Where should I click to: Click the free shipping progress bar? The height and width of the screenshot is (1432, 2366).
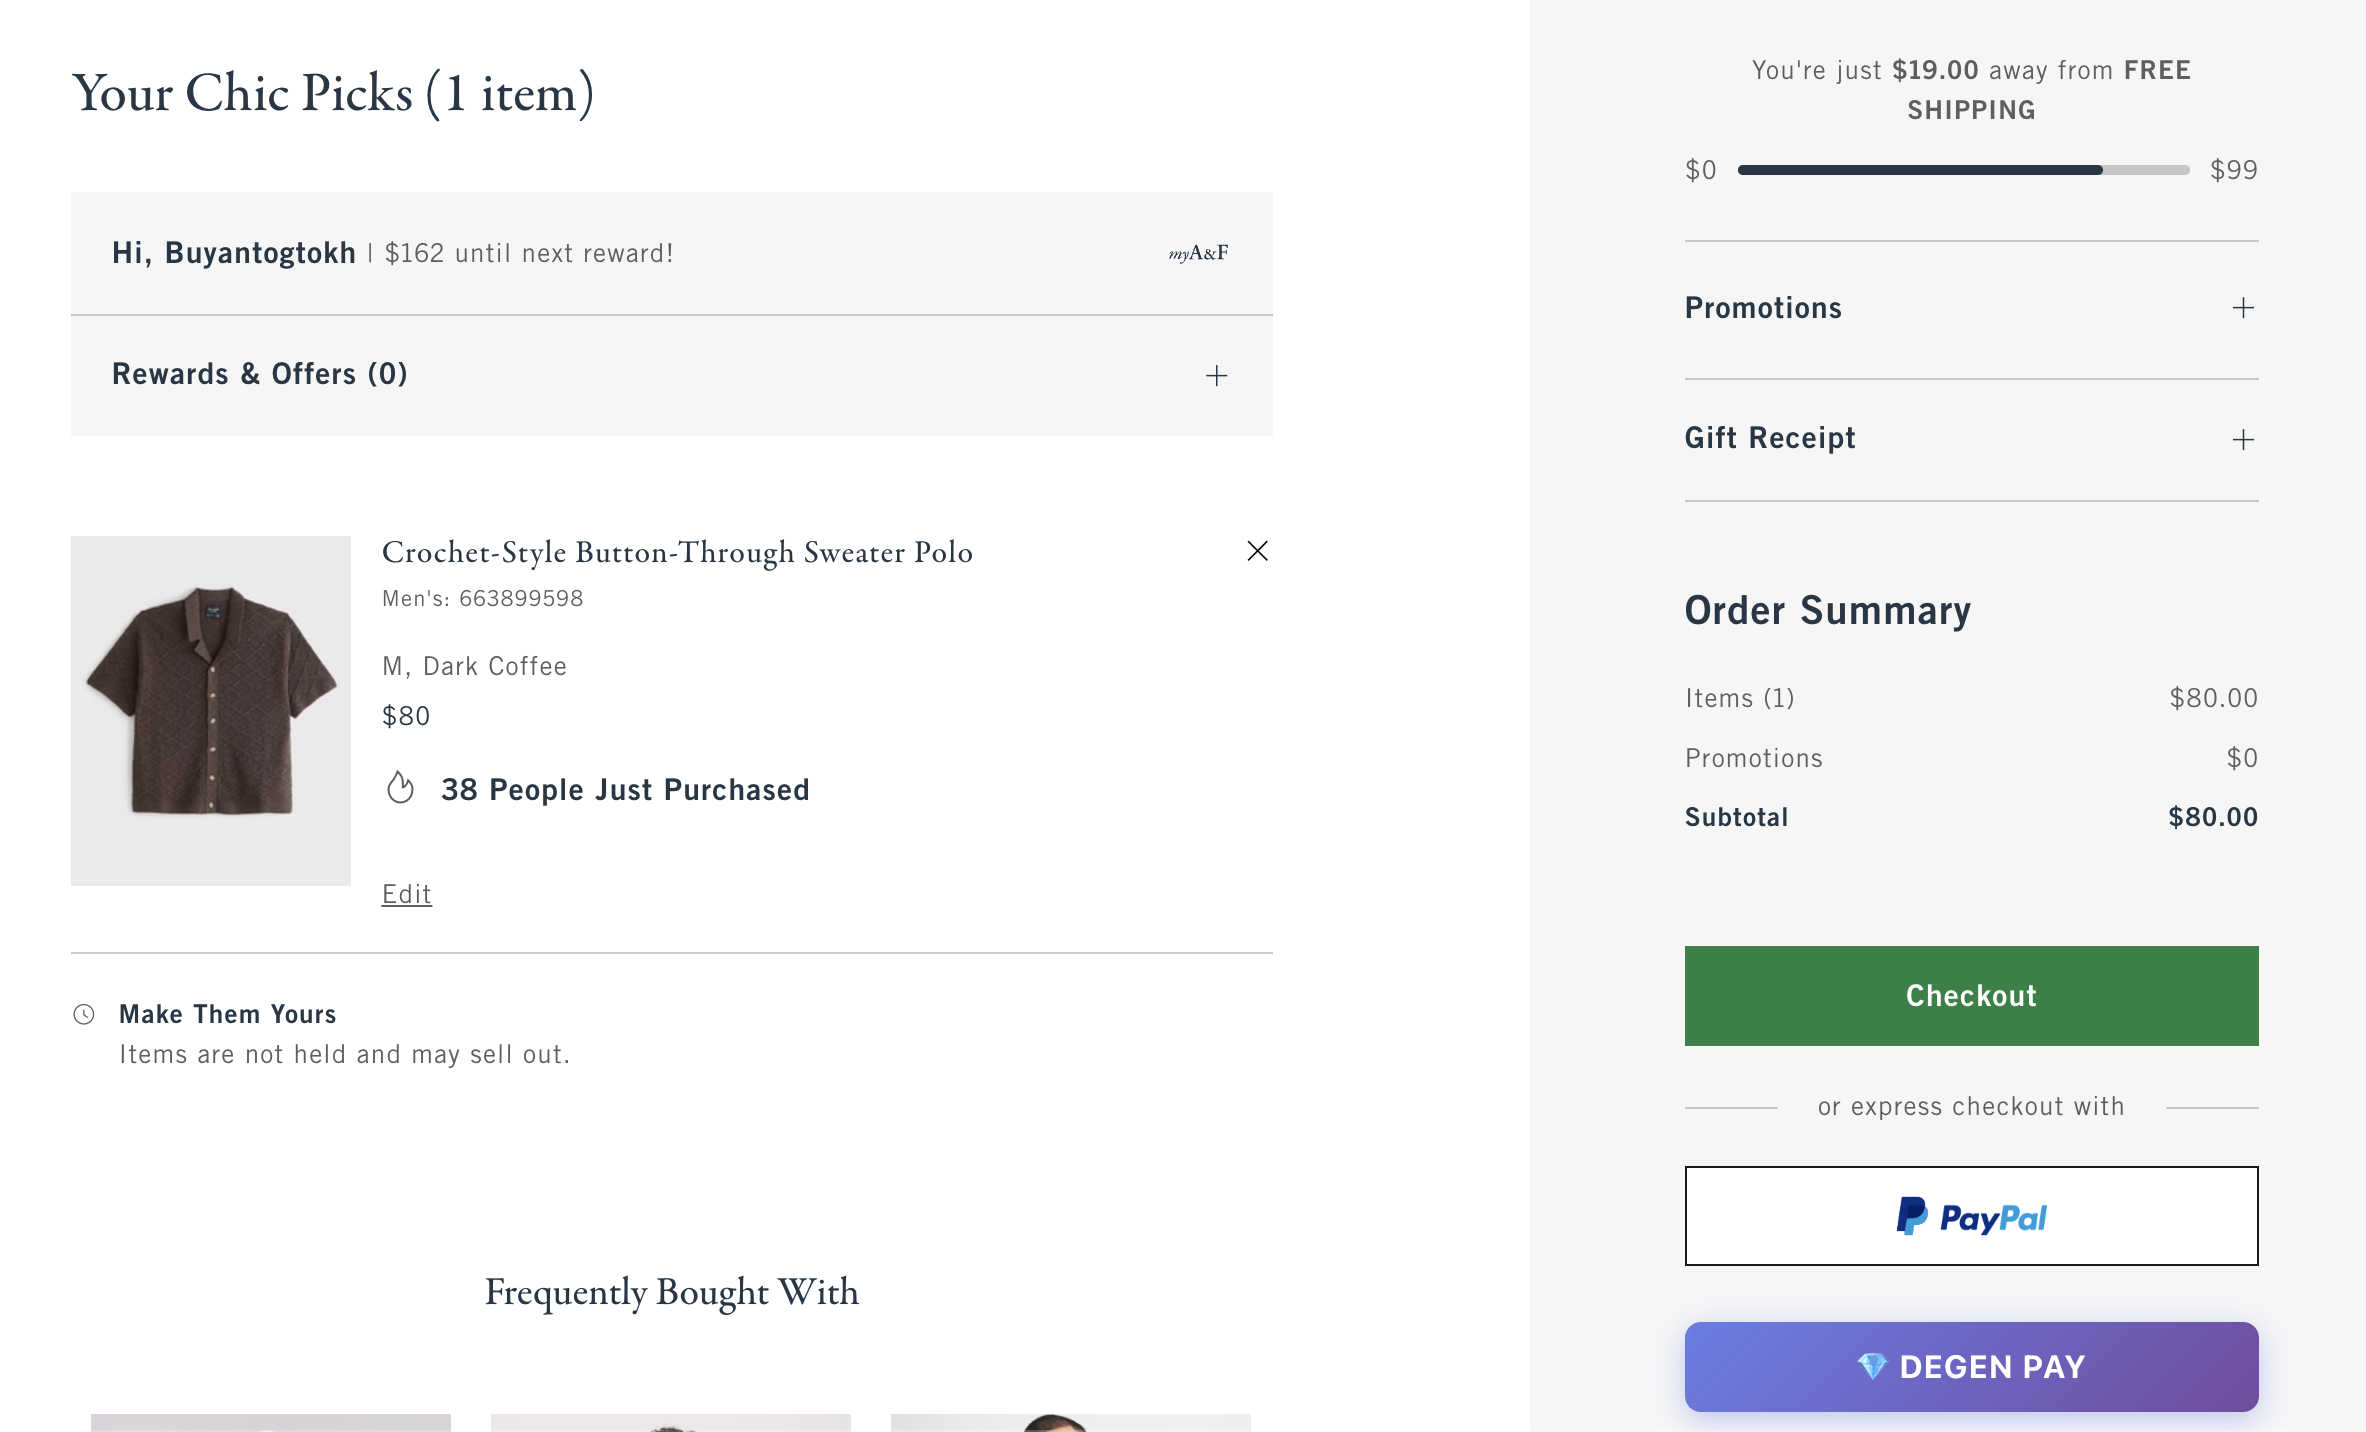(x=1963, y=170)
